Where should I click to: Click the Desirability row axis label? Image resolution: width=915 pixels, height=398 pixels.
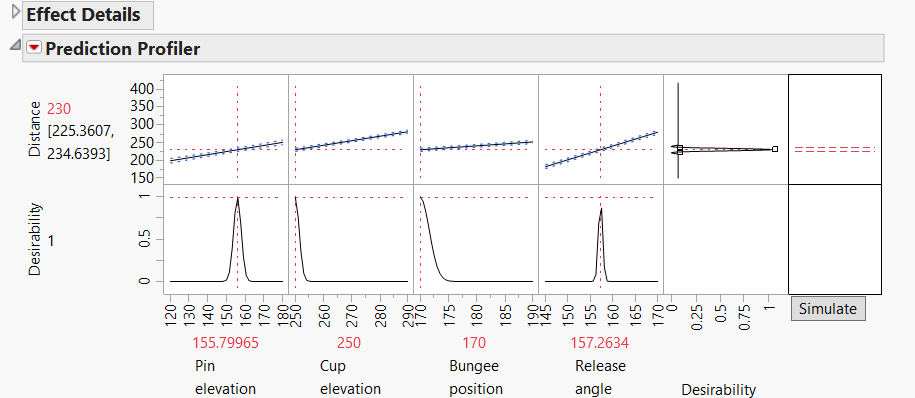(35, 239)
